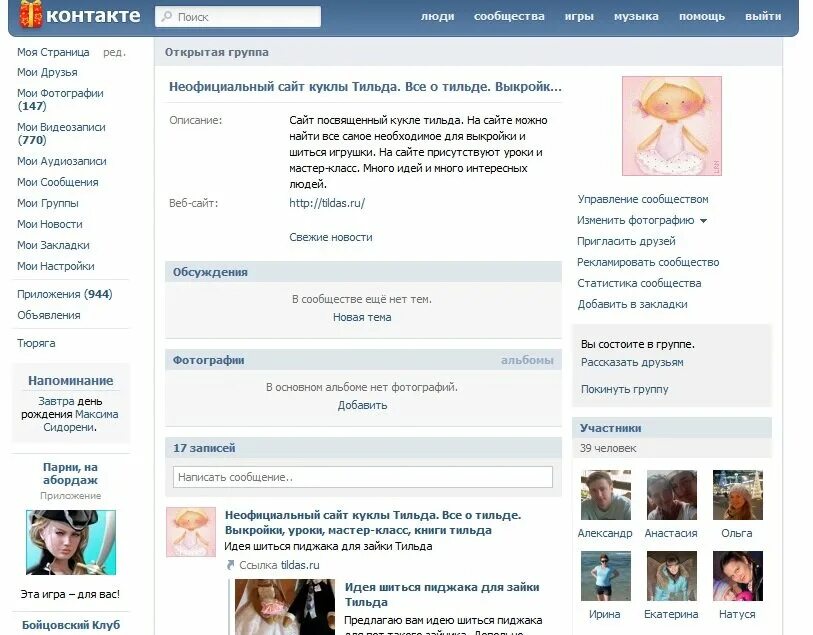Open Мои Видеозаписи (770)
Screen dimensions: 813x635
pos(61,133)
